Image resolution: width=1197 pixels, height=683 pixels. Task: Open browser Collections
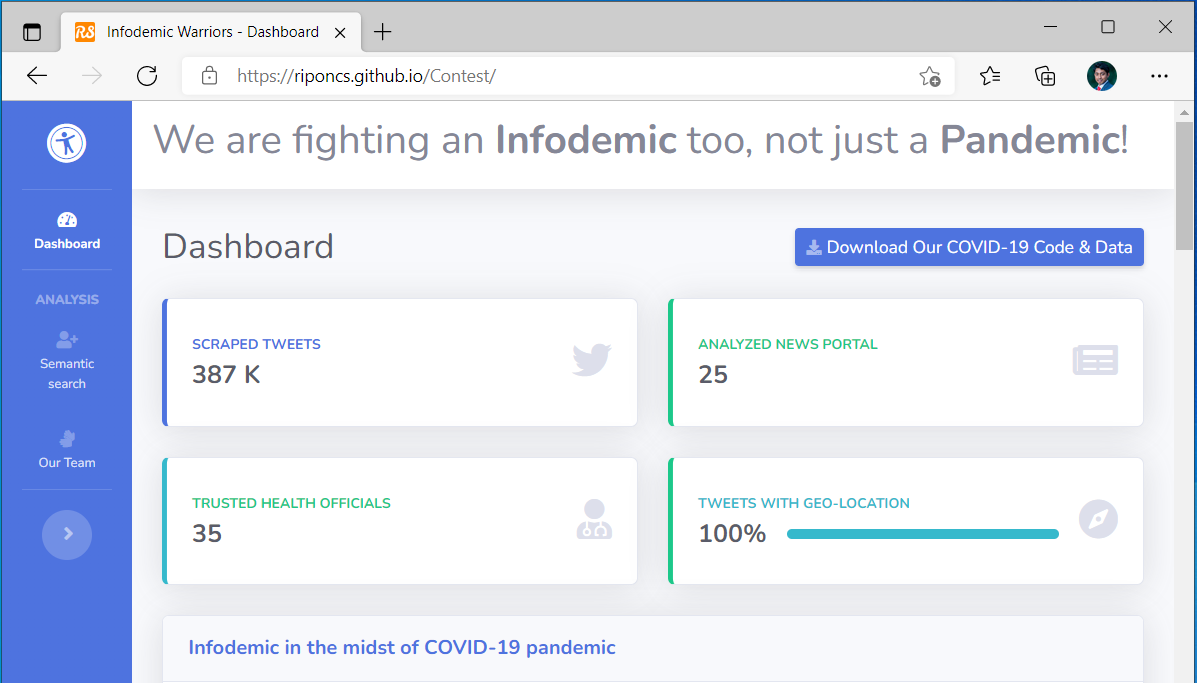(x=1045, y=75)
